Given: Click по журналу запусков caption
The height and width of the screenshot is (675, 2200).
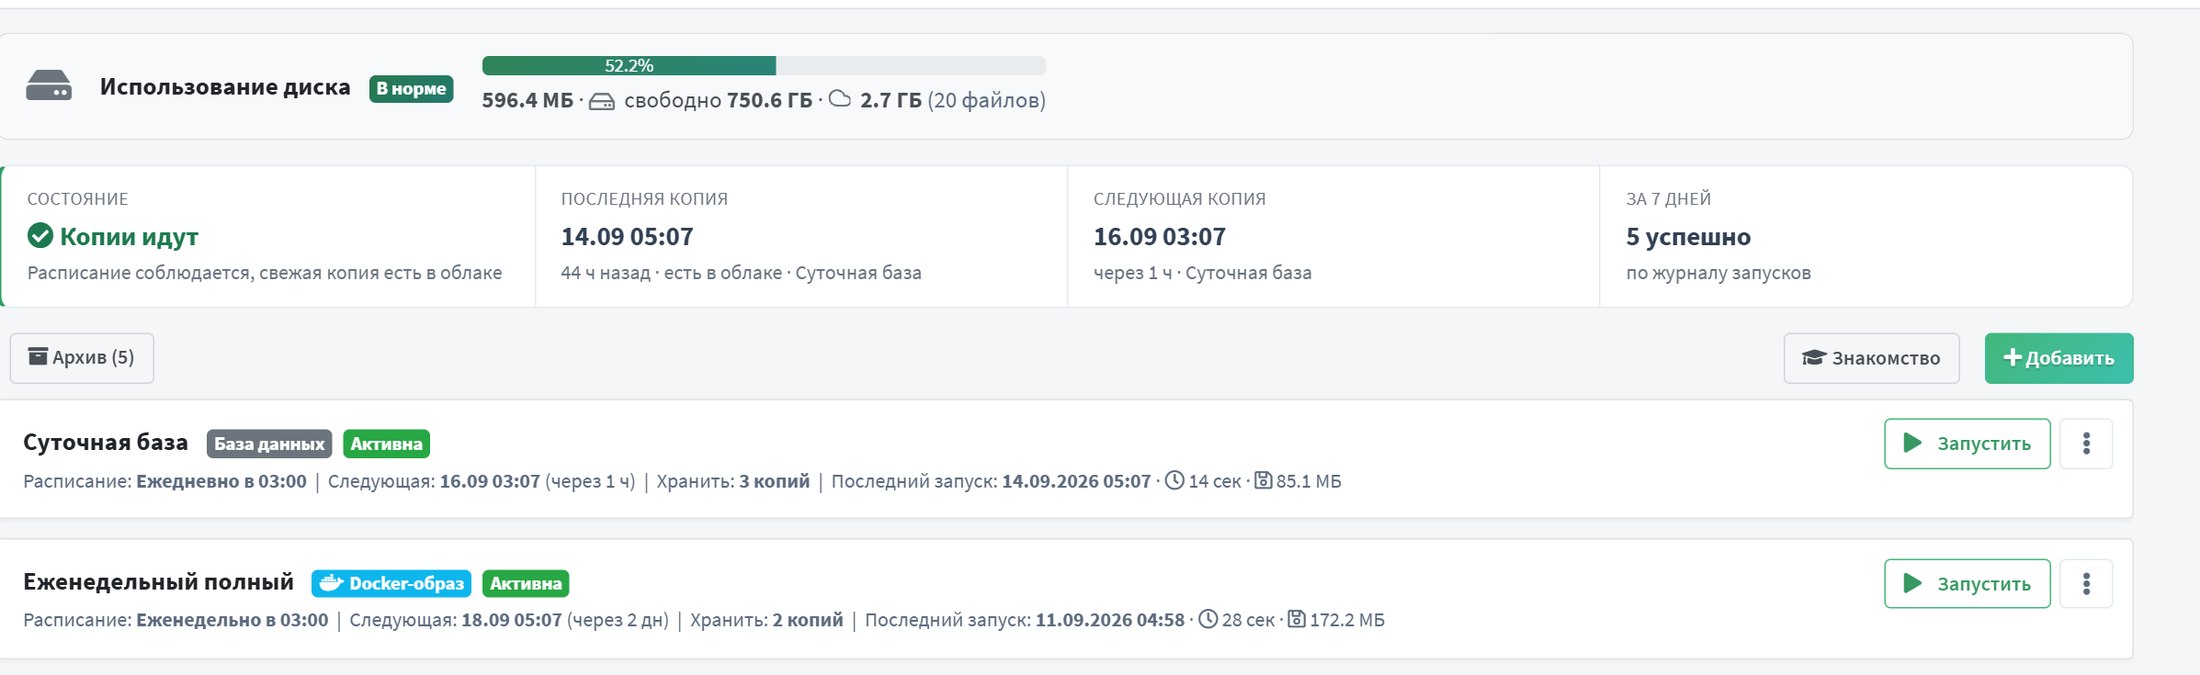Looking at the screenshot, I should pyautogui.click(x=1718, y=273).
